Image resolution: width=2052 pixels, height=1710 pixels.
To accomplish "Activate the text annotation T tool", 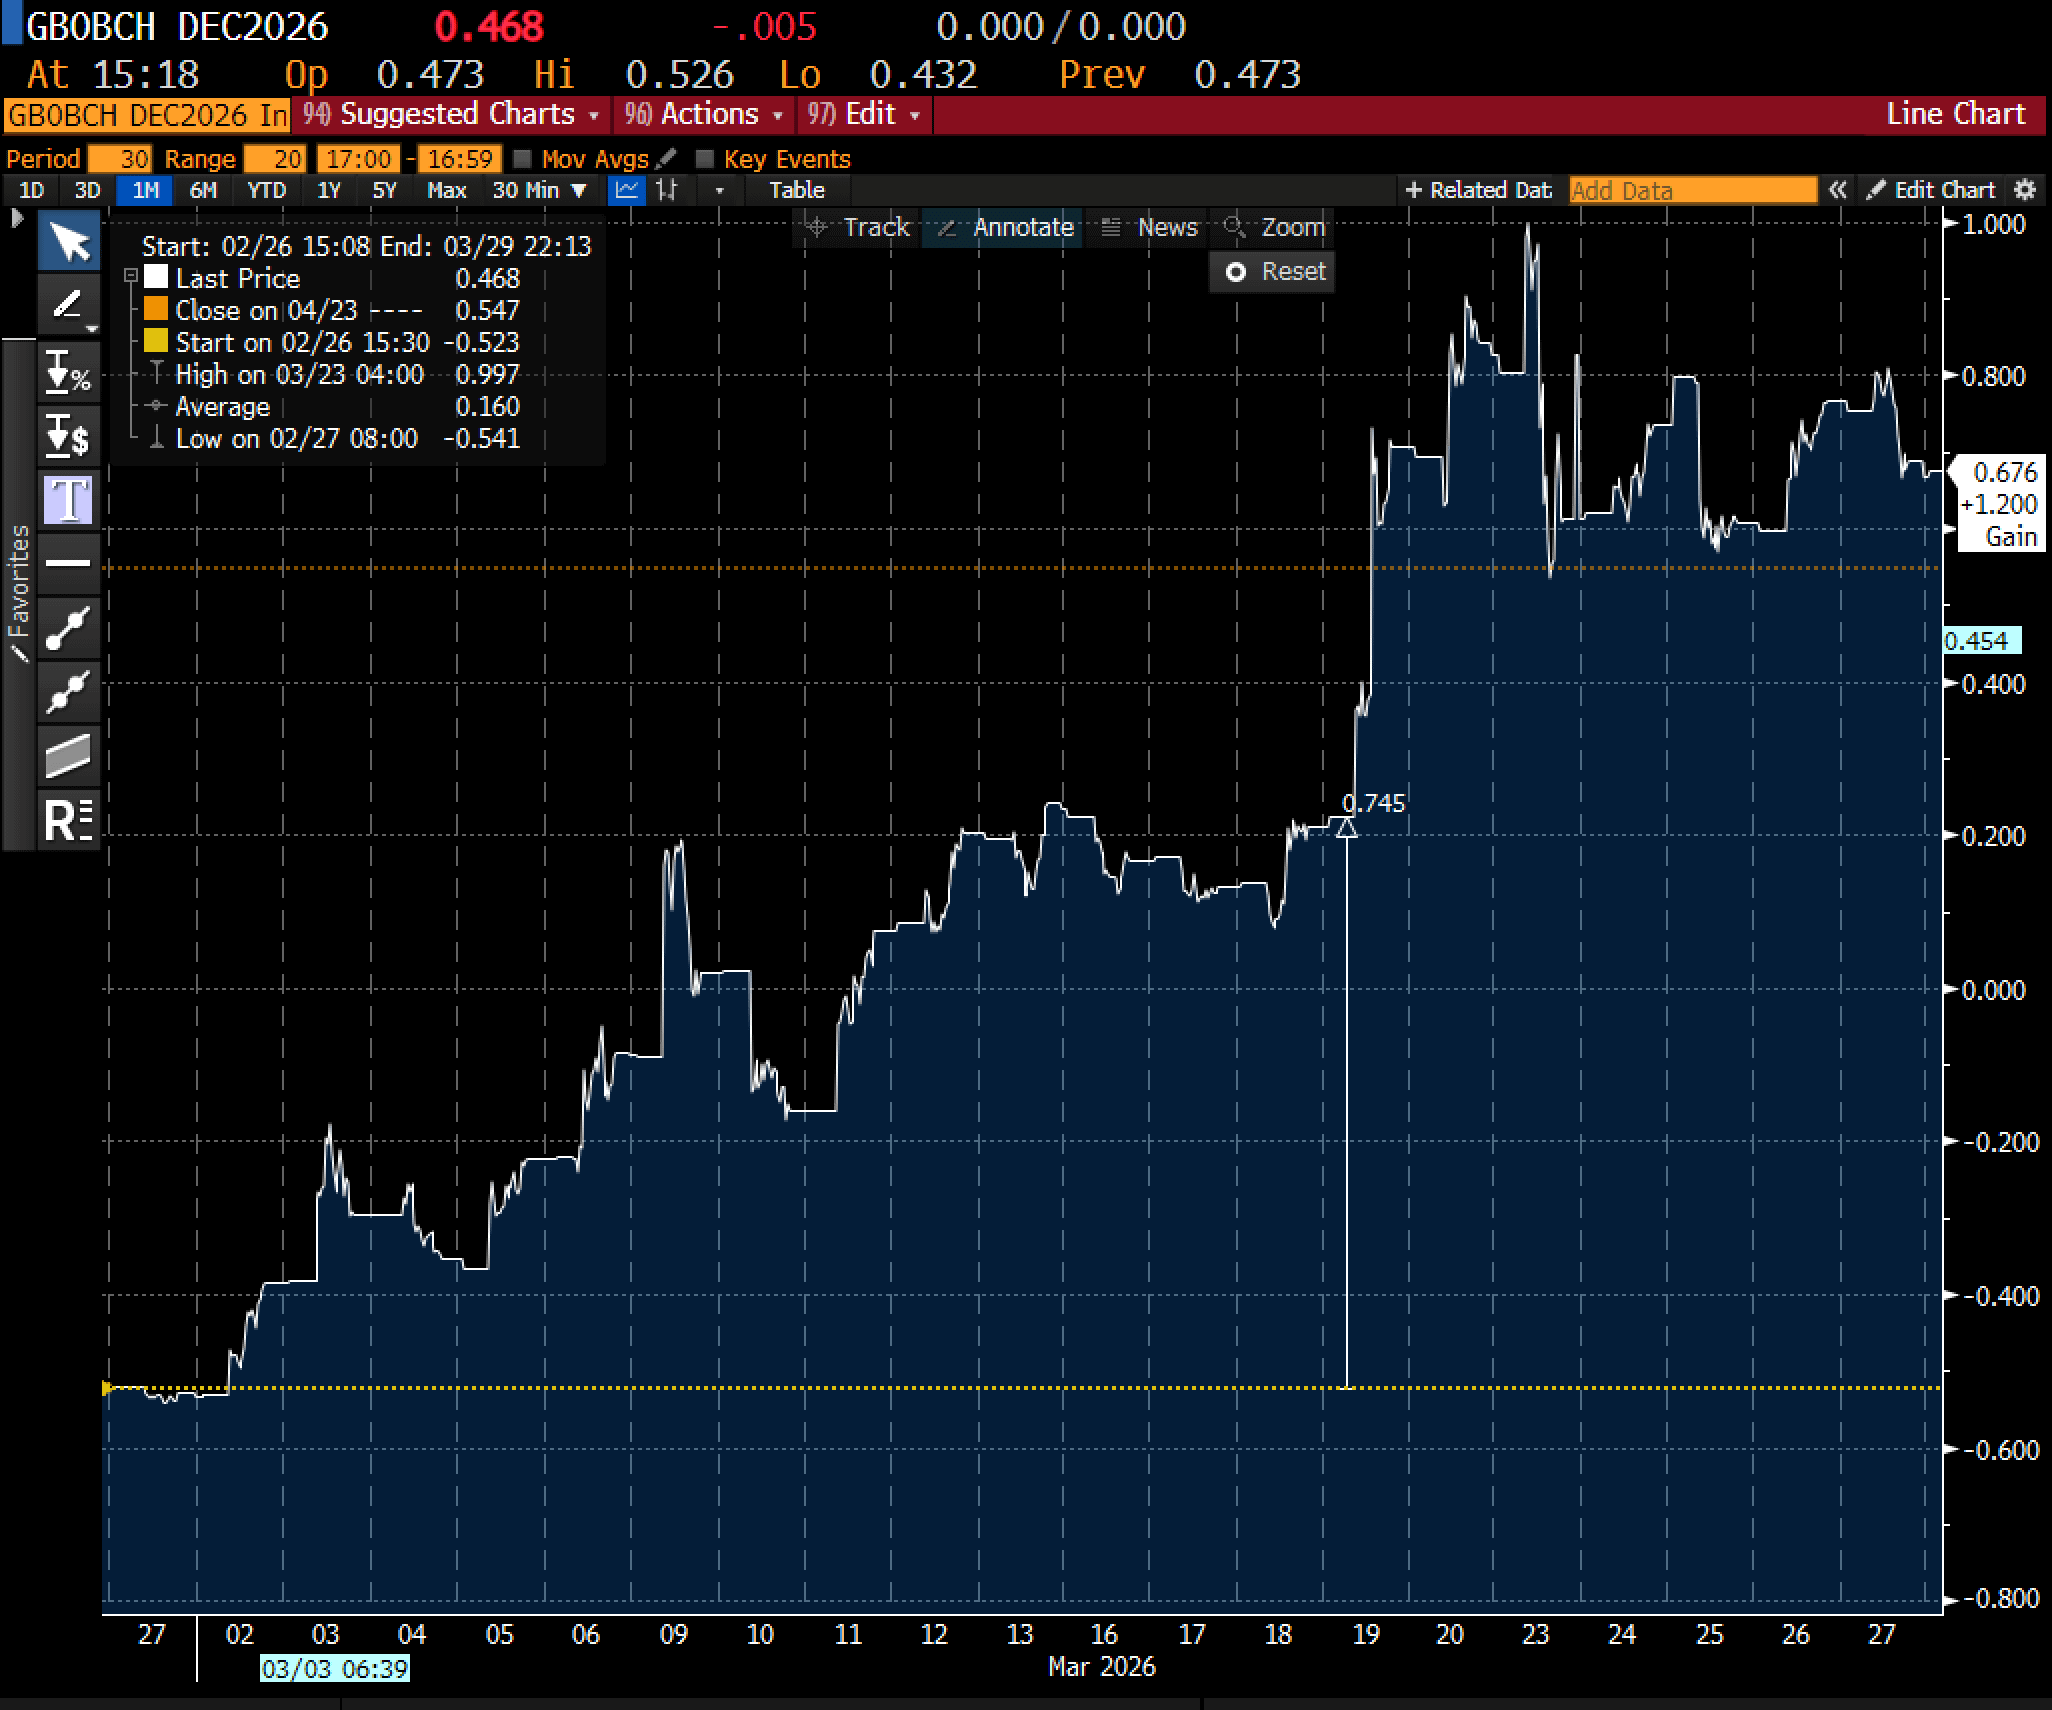I will (x=69, y=499).
